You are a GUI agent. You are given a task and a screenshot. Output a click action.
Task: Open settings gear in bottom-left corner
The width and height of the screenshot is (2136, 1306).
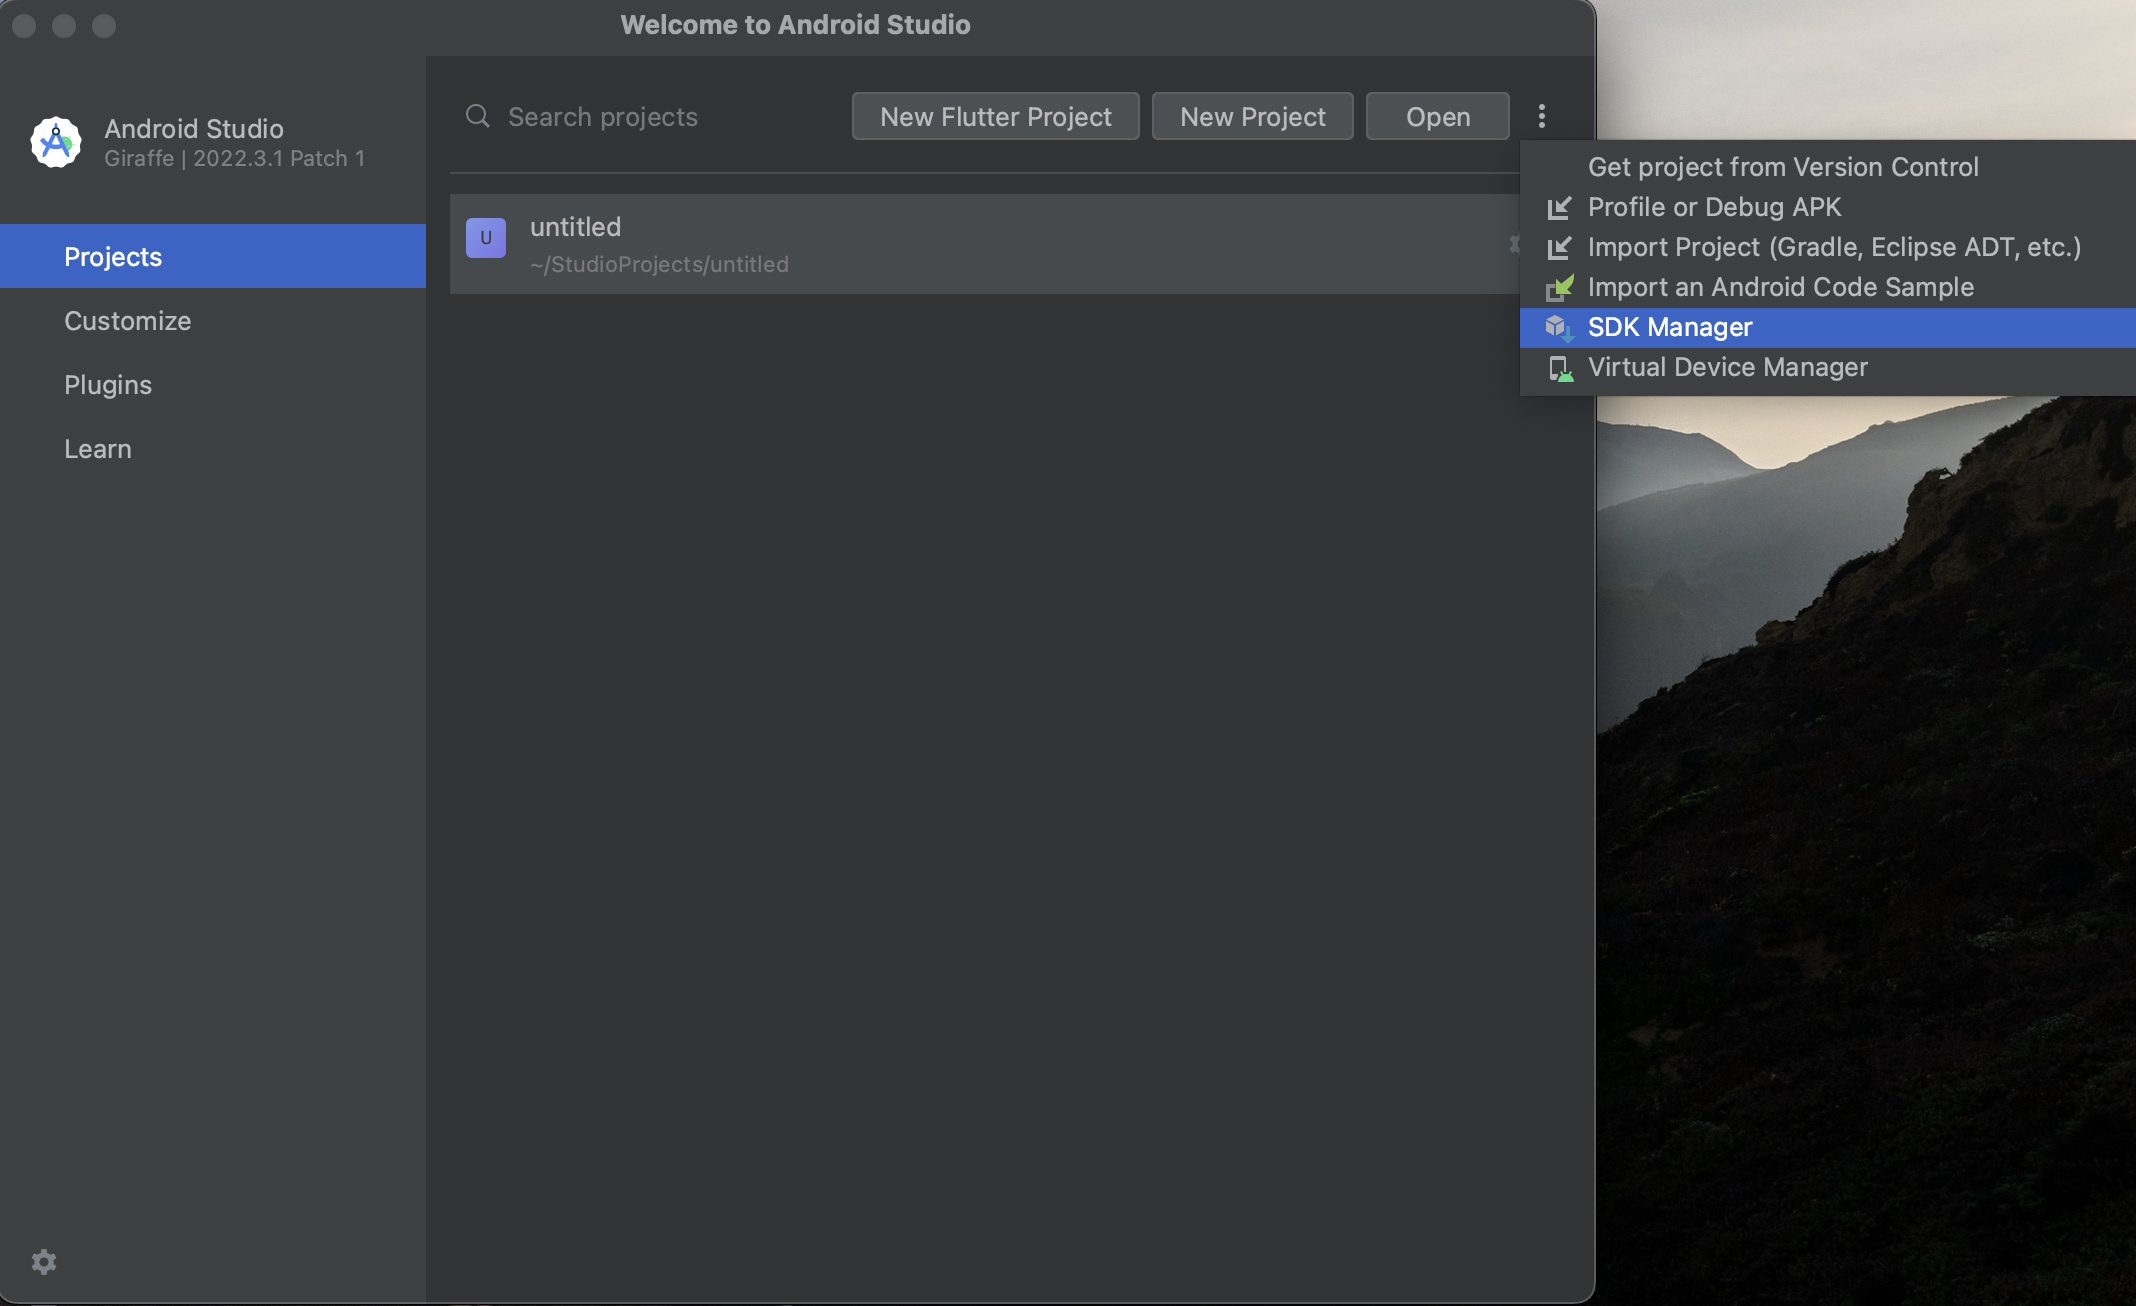tap(44, 1262)
